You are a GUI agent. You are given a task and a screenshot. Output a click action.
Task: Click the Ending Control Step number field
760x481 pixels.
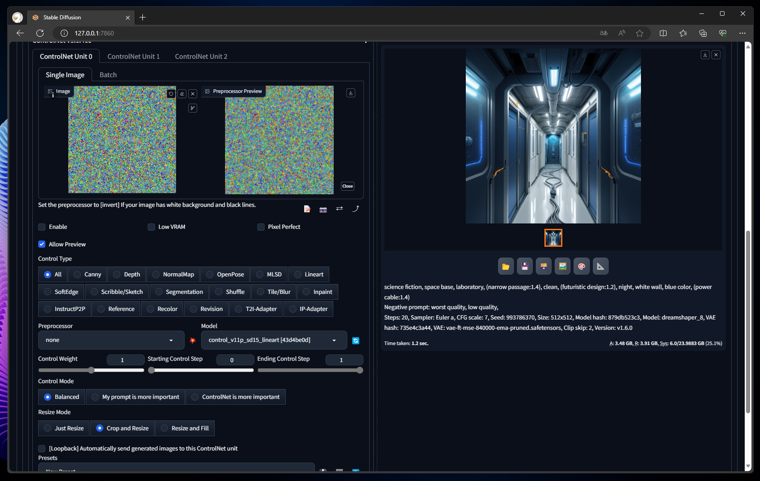pyautogui.click(x=344, y=360)
